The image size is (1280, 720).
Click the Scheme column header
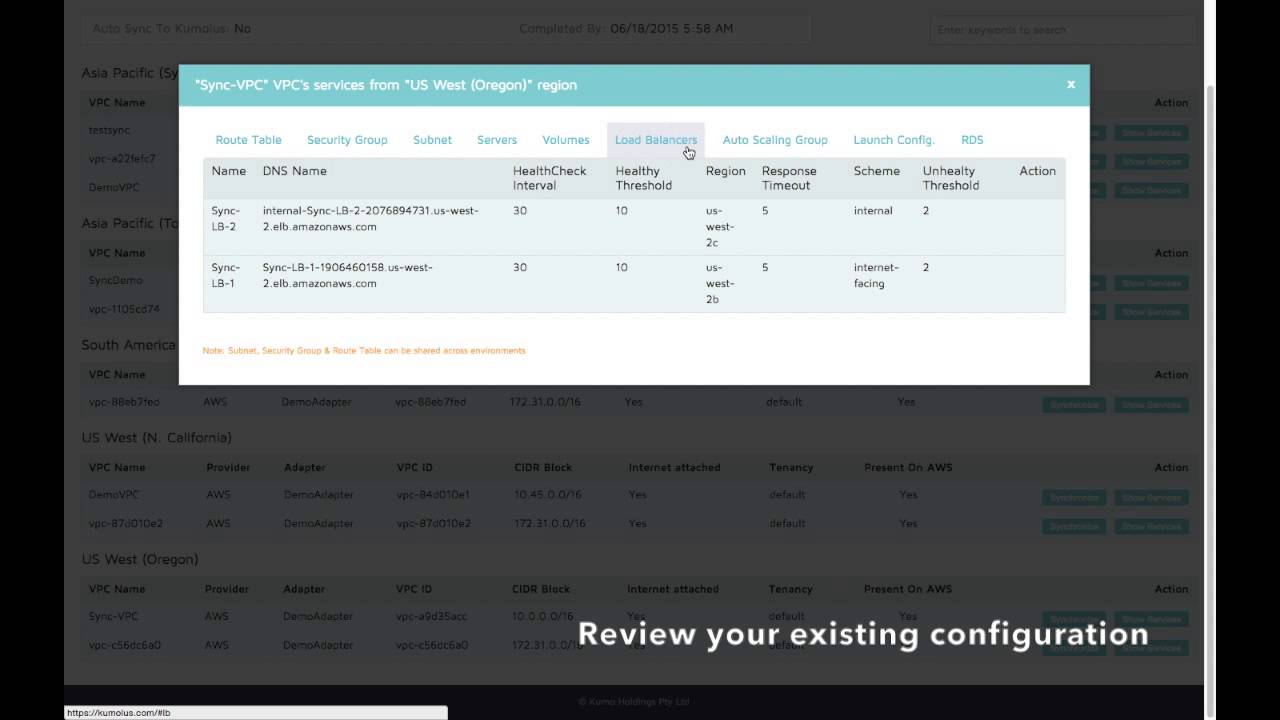click(x=876, y=171)
